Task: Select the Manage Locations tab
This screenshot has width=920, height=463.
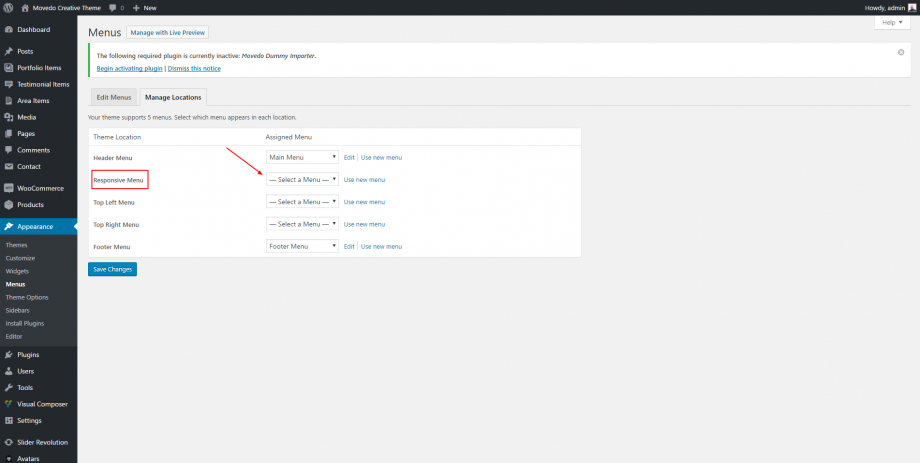Action: coord(173,97)
